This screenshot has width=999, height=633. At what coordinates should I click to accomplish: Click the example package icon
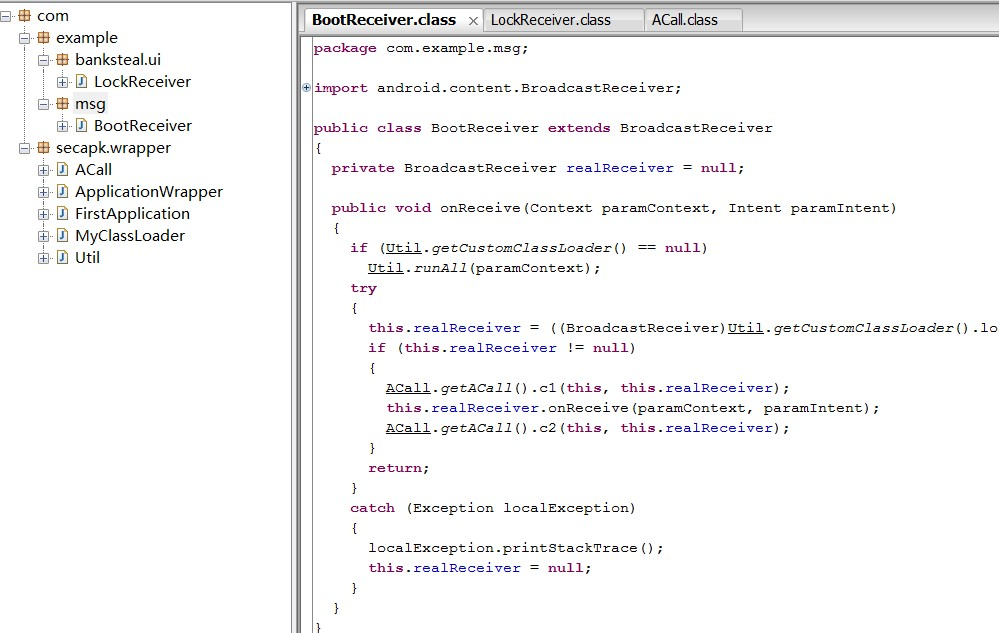(43, 38)
